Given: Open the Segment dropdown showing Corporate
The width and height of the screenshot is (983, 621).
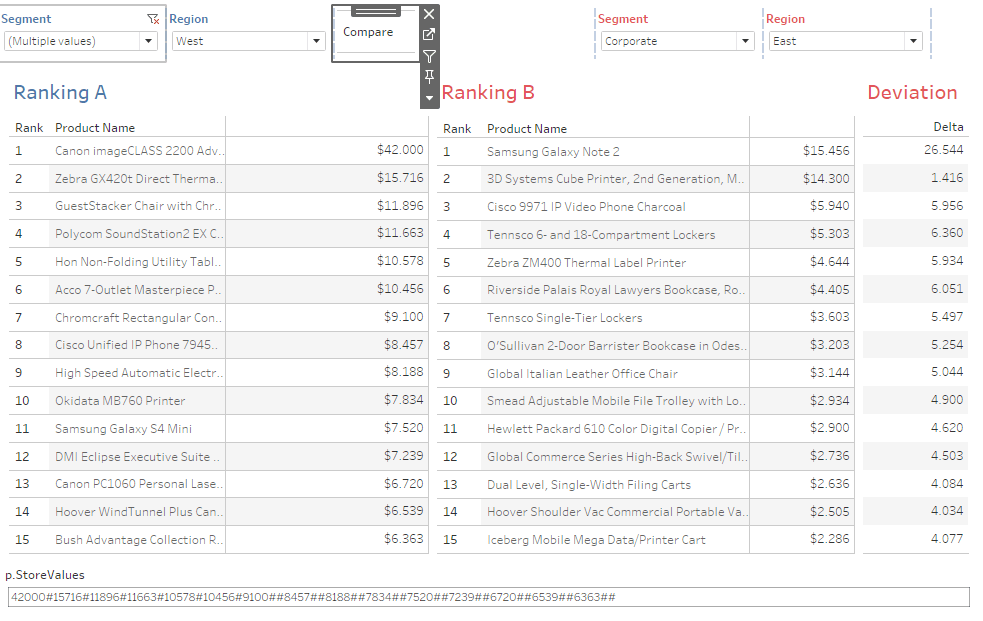Looking at the screenshot, I should click(x=744, y=41).
